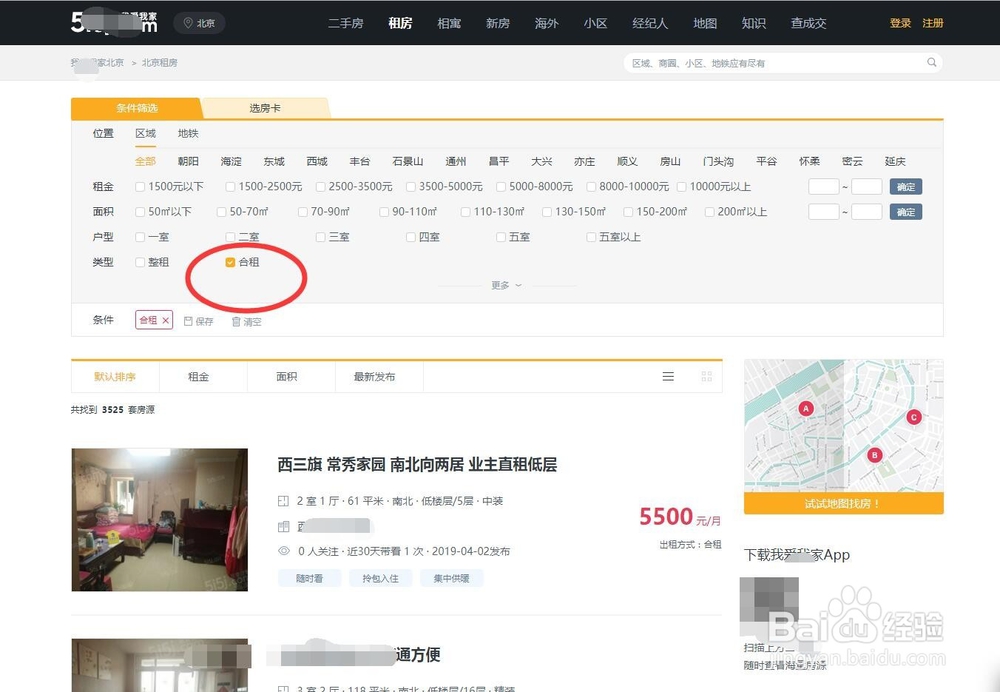The height and width of the screenshot is (692, 1000).
Task: Click the 注册 register link
Action: [933, 23]
